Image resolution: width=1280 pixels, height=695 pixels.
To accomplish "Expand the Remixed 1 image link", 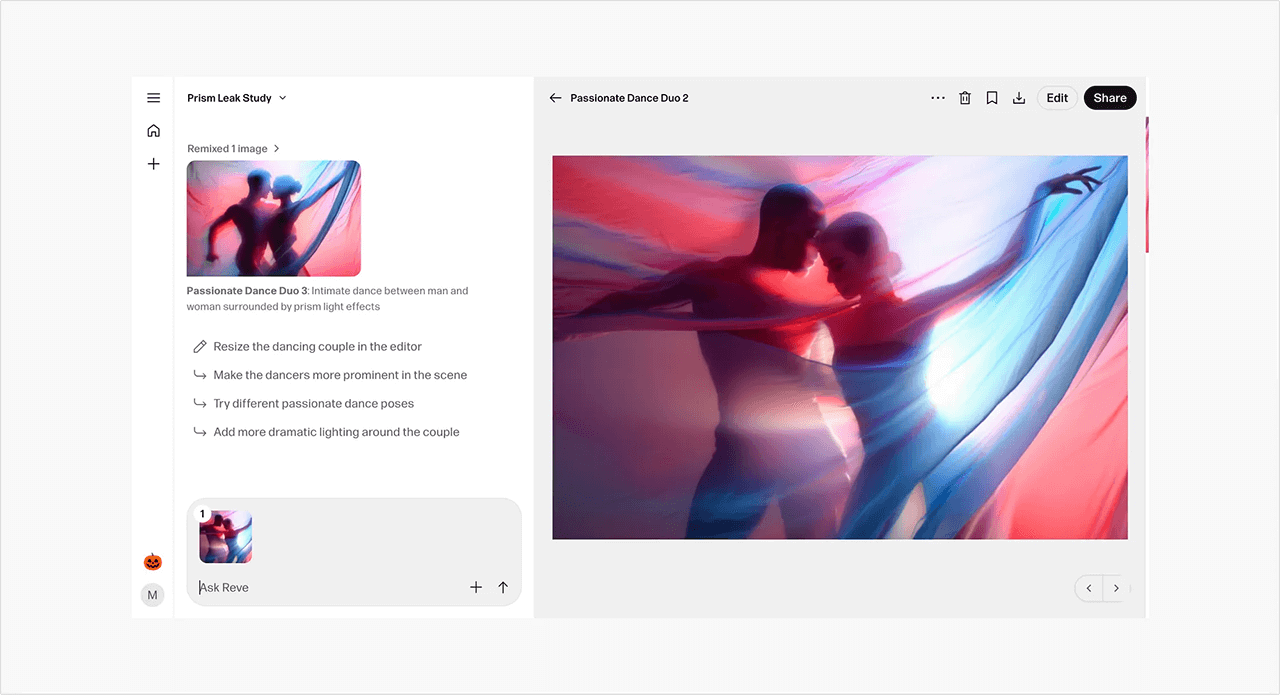I will [233, 149].
